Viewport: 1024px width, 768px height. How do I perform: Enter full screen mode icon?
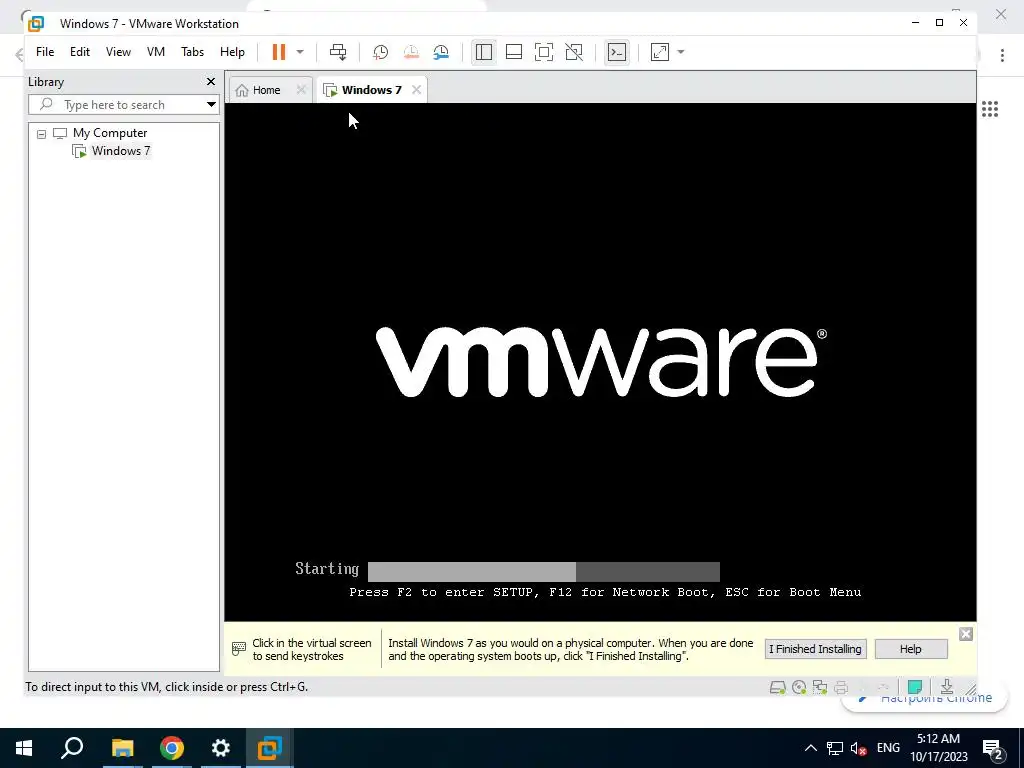544,52
